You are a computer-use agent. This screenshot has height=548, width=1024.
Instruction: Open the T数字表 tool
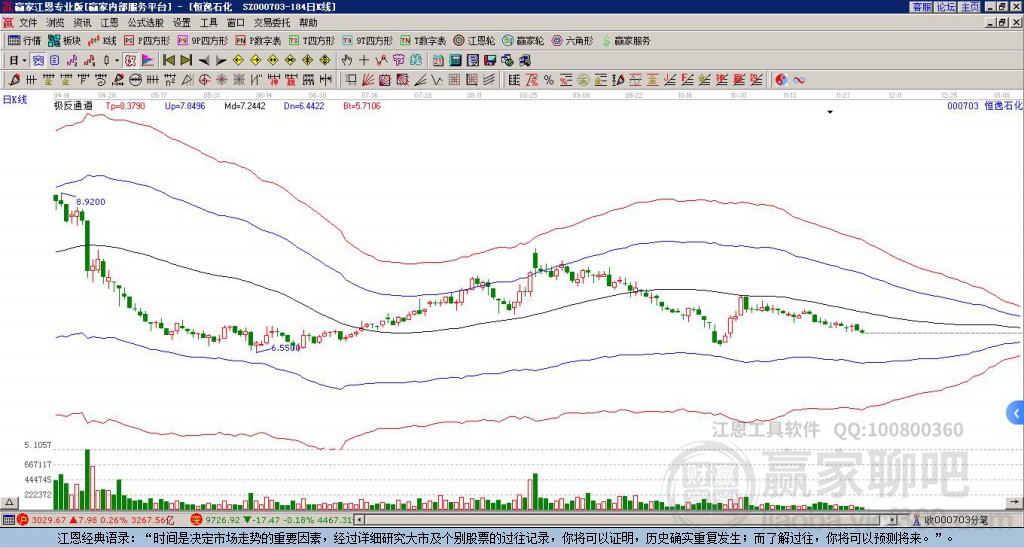coord(423,40)
